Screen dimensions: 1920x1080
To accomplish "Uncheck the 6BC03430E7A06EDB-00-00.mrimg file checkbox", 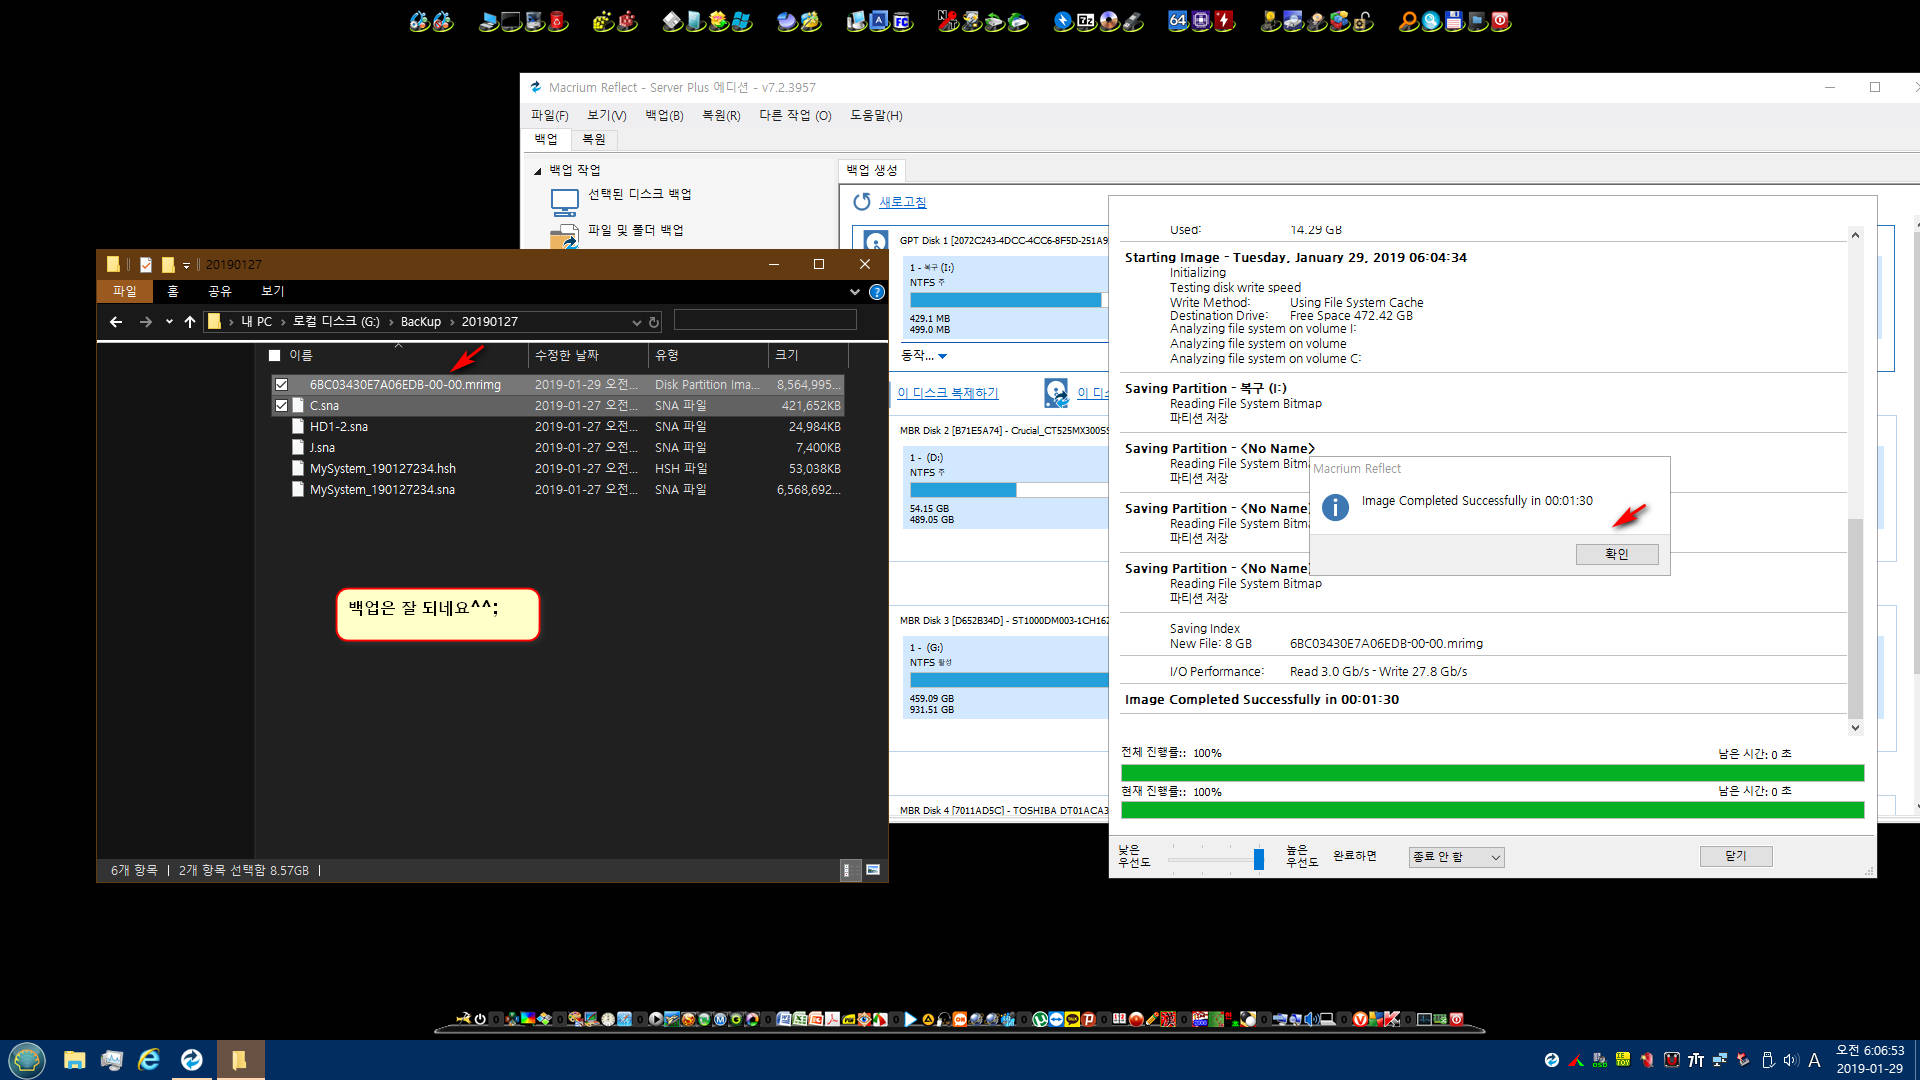I will 281,384.
